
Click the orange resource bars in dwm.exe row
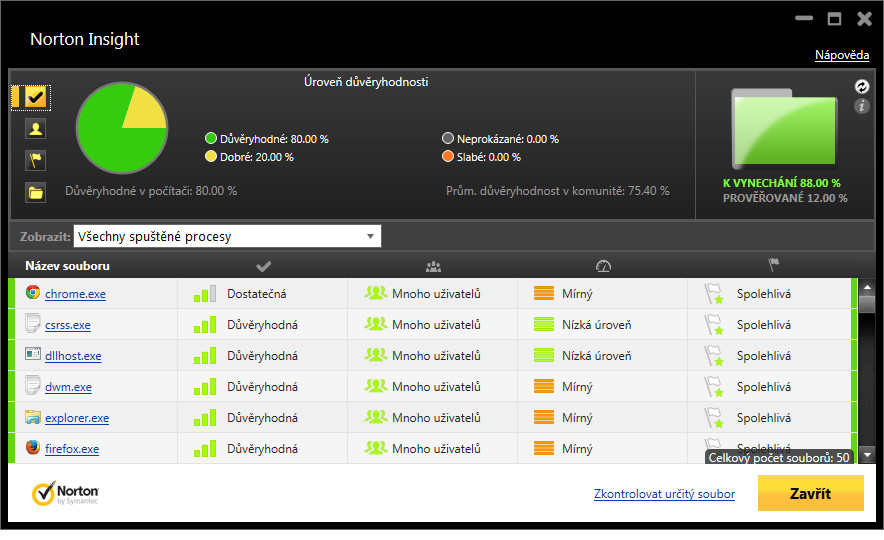tap(544, 386)
